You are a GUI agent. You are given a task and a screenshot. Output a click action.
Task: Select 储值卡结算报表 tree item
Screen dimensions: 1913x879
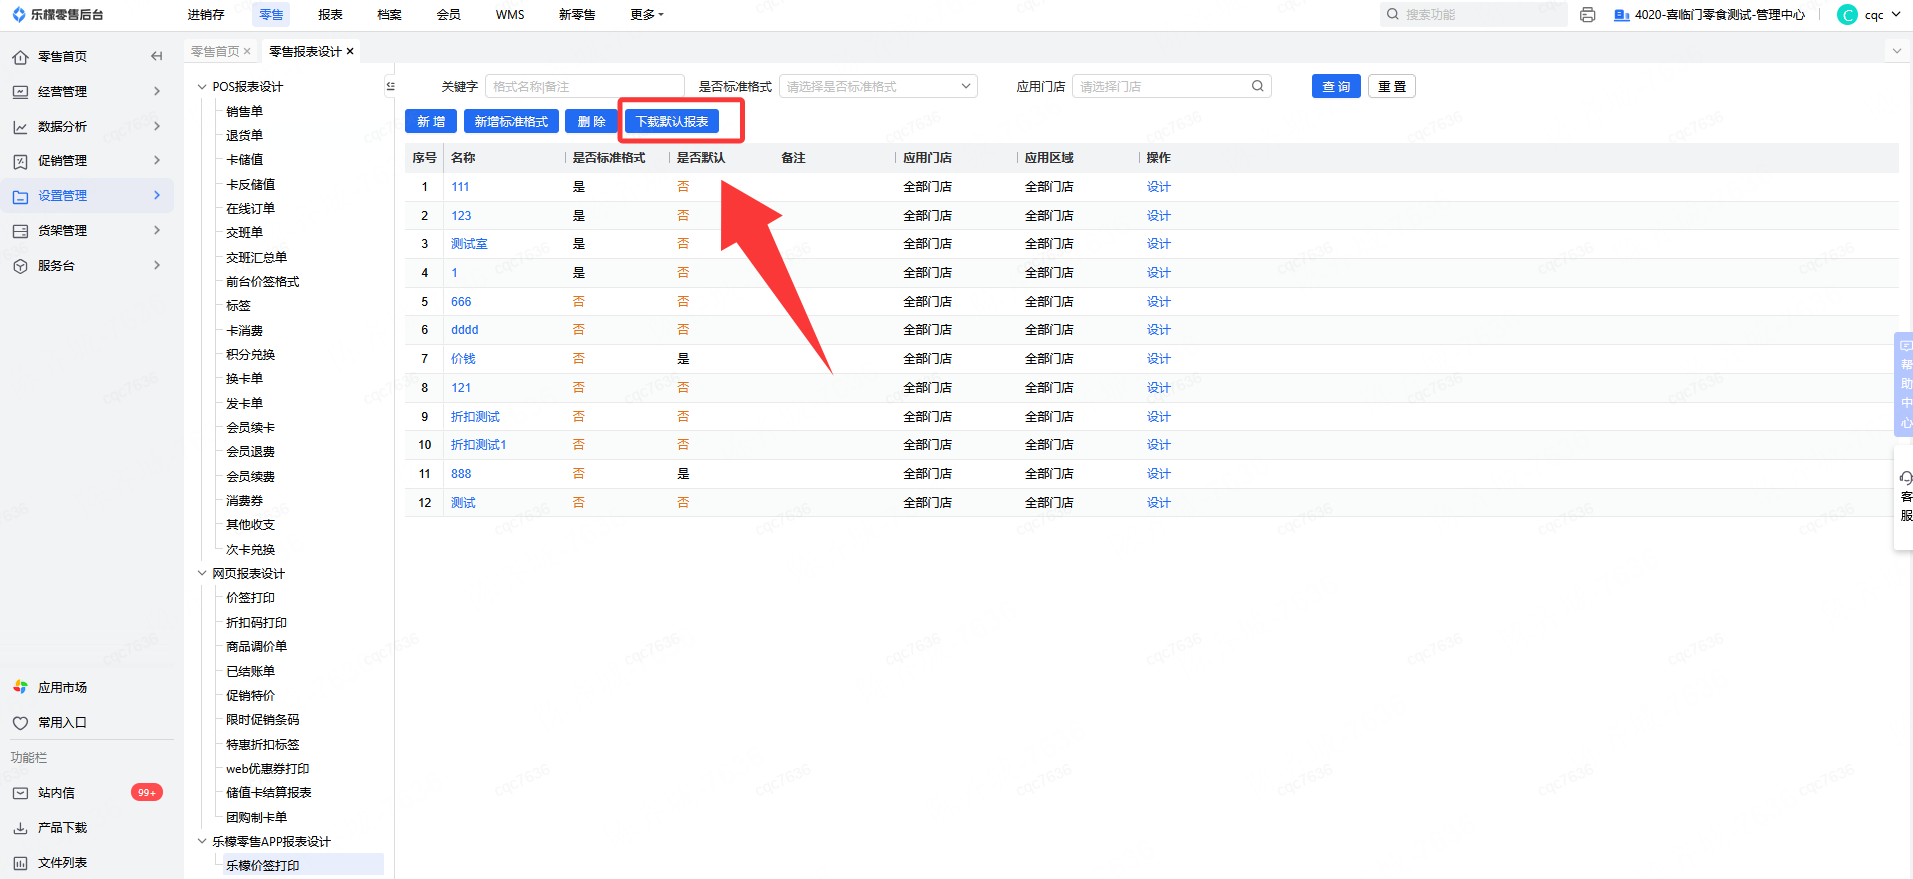click(x=269, y=793)
